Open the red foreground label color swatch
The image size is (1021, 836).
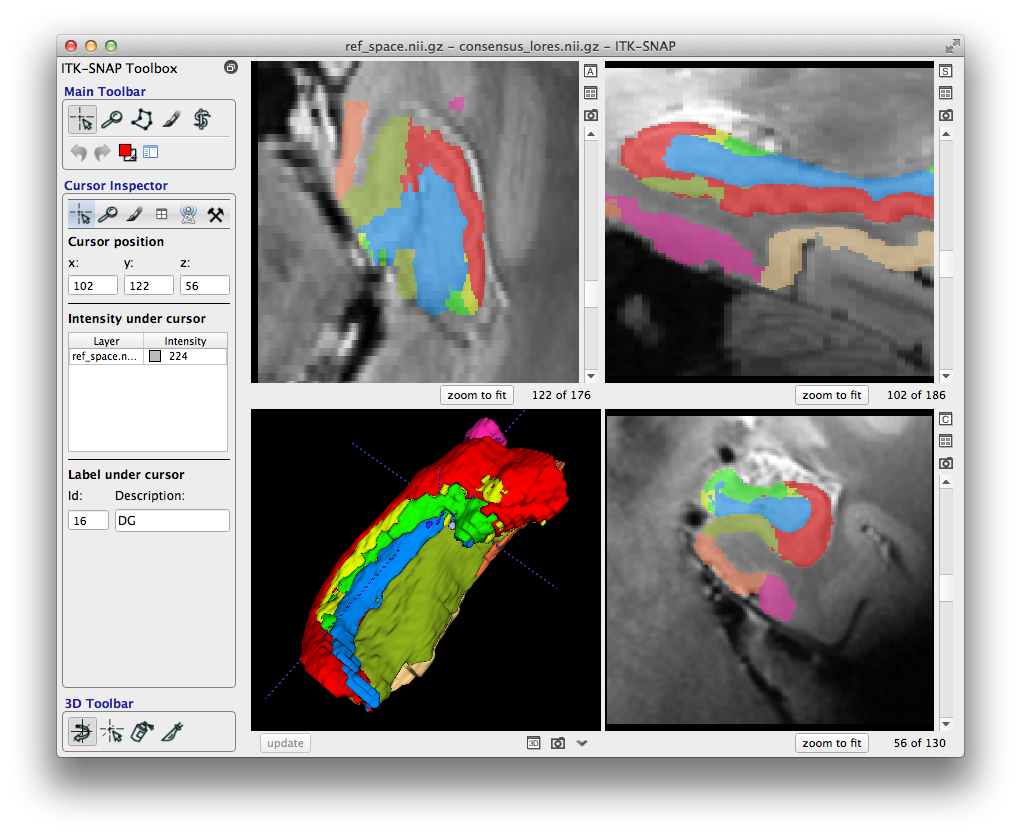pyautogui.click(x=126, y=152)
